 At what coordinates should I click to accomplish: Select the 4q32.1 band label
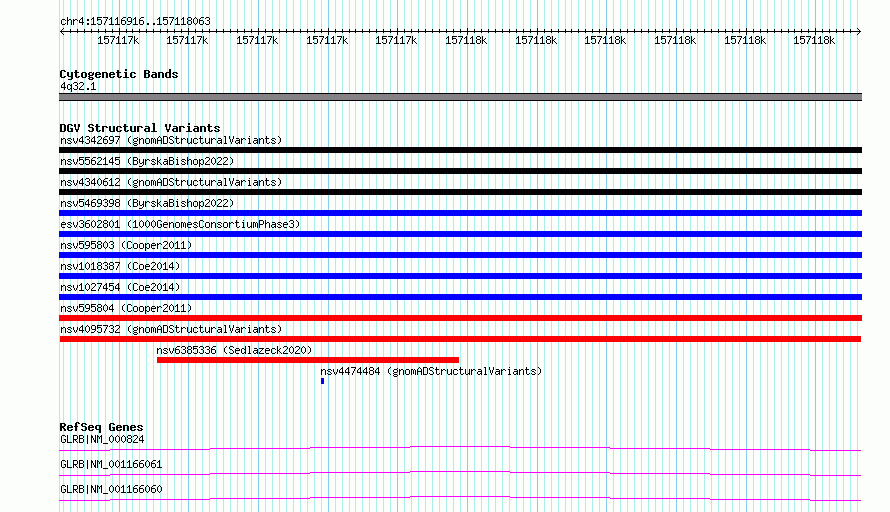[78, 87]
